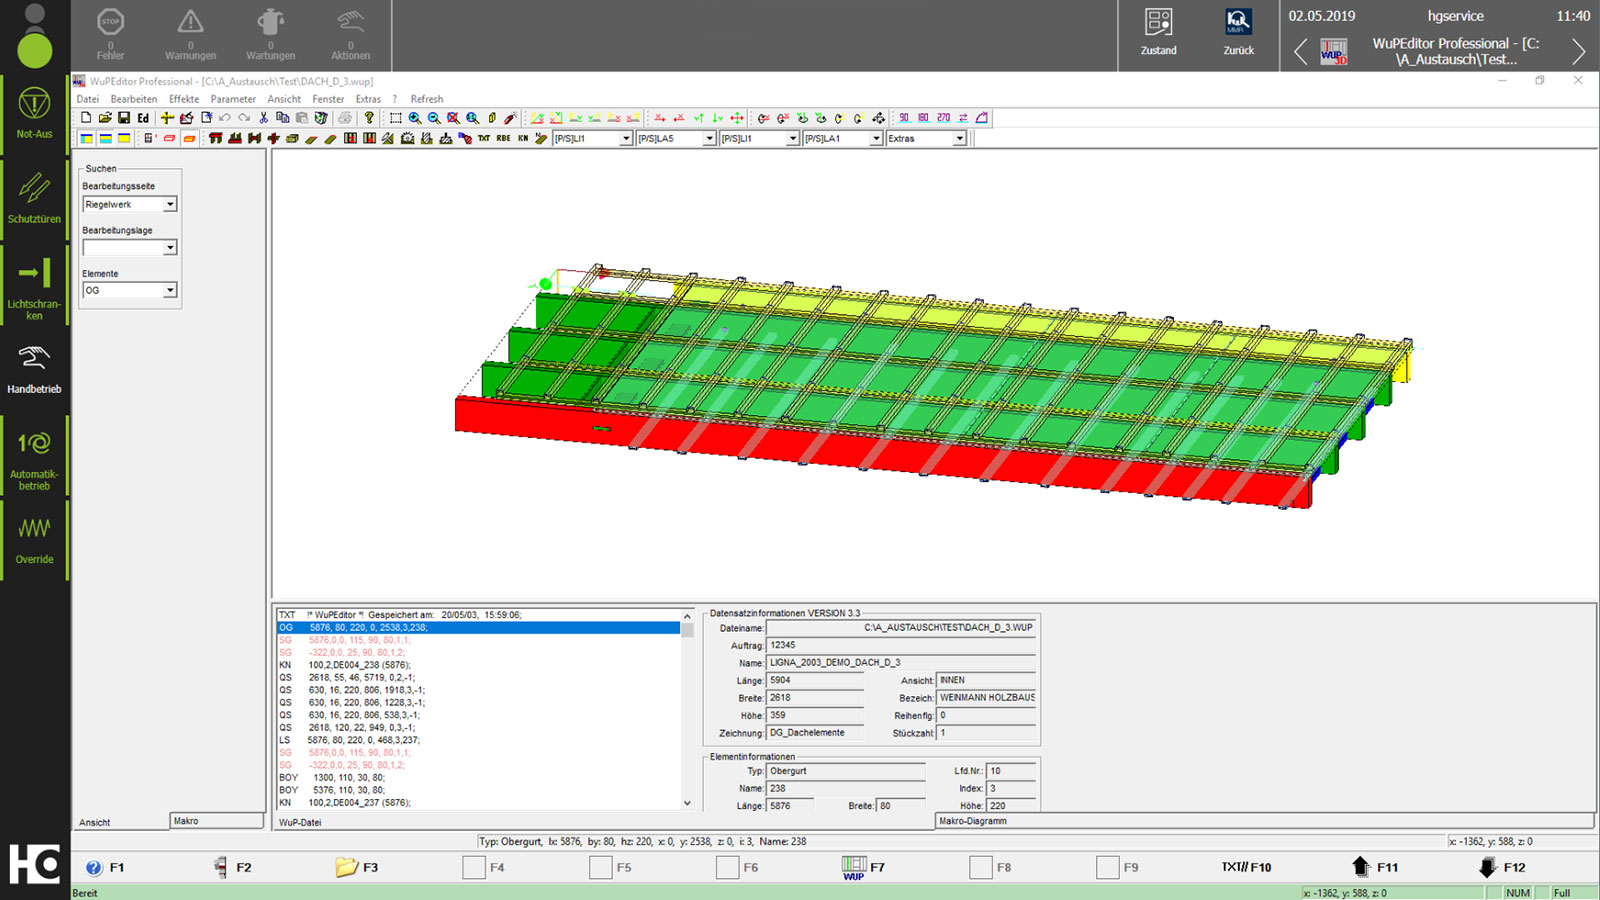Click the Open folder toolbar icon
The image size is (1600, 900).
pos(105,118)
